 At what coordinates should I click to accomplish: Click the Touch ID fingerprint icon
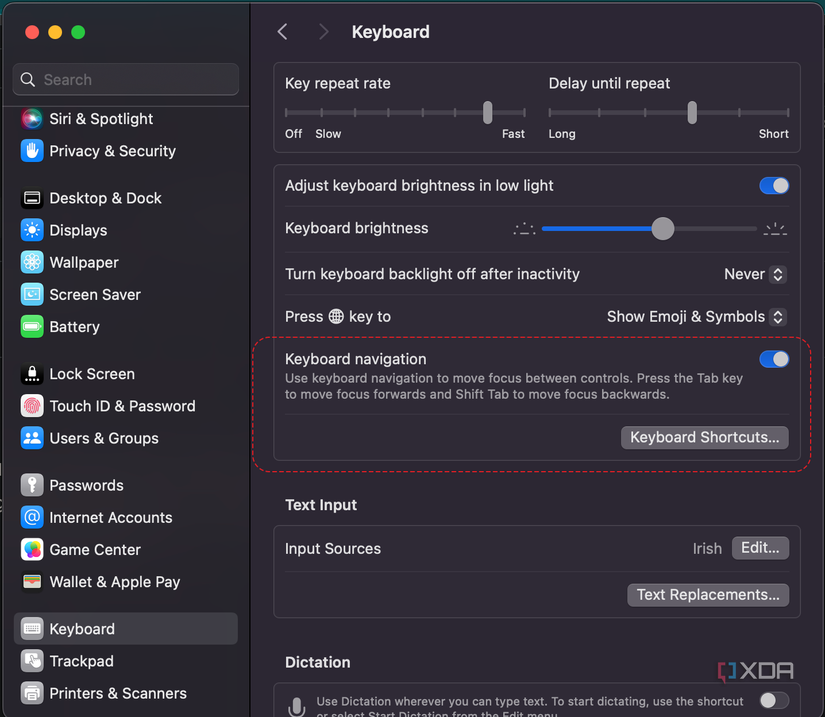tap(32, 406)
